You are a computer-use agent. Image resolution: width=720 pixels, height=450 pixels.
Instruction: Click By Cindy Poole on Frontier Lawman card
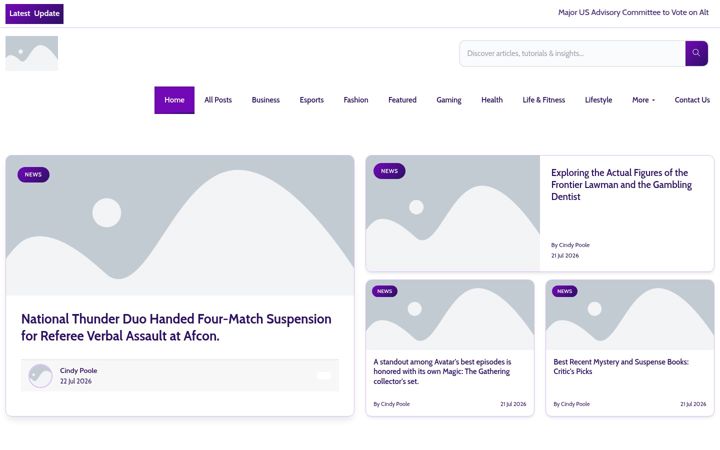click(x=570, y=245)
